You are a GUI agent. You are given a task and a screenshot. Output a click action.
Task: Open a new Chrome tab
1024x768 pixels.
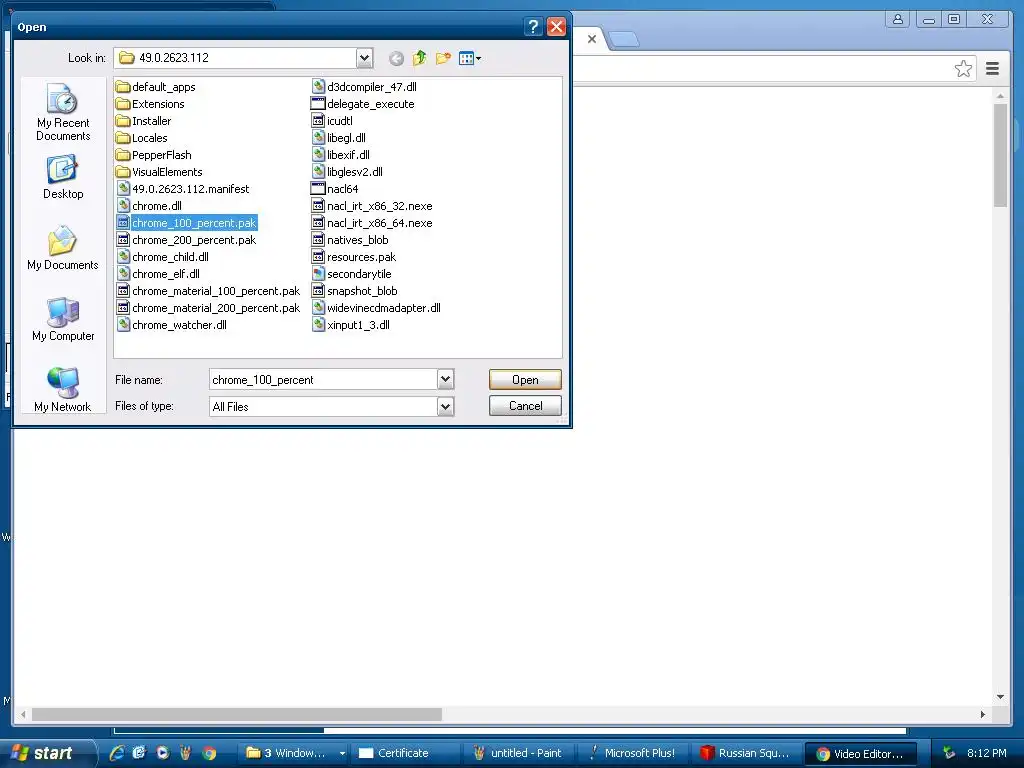624,40
